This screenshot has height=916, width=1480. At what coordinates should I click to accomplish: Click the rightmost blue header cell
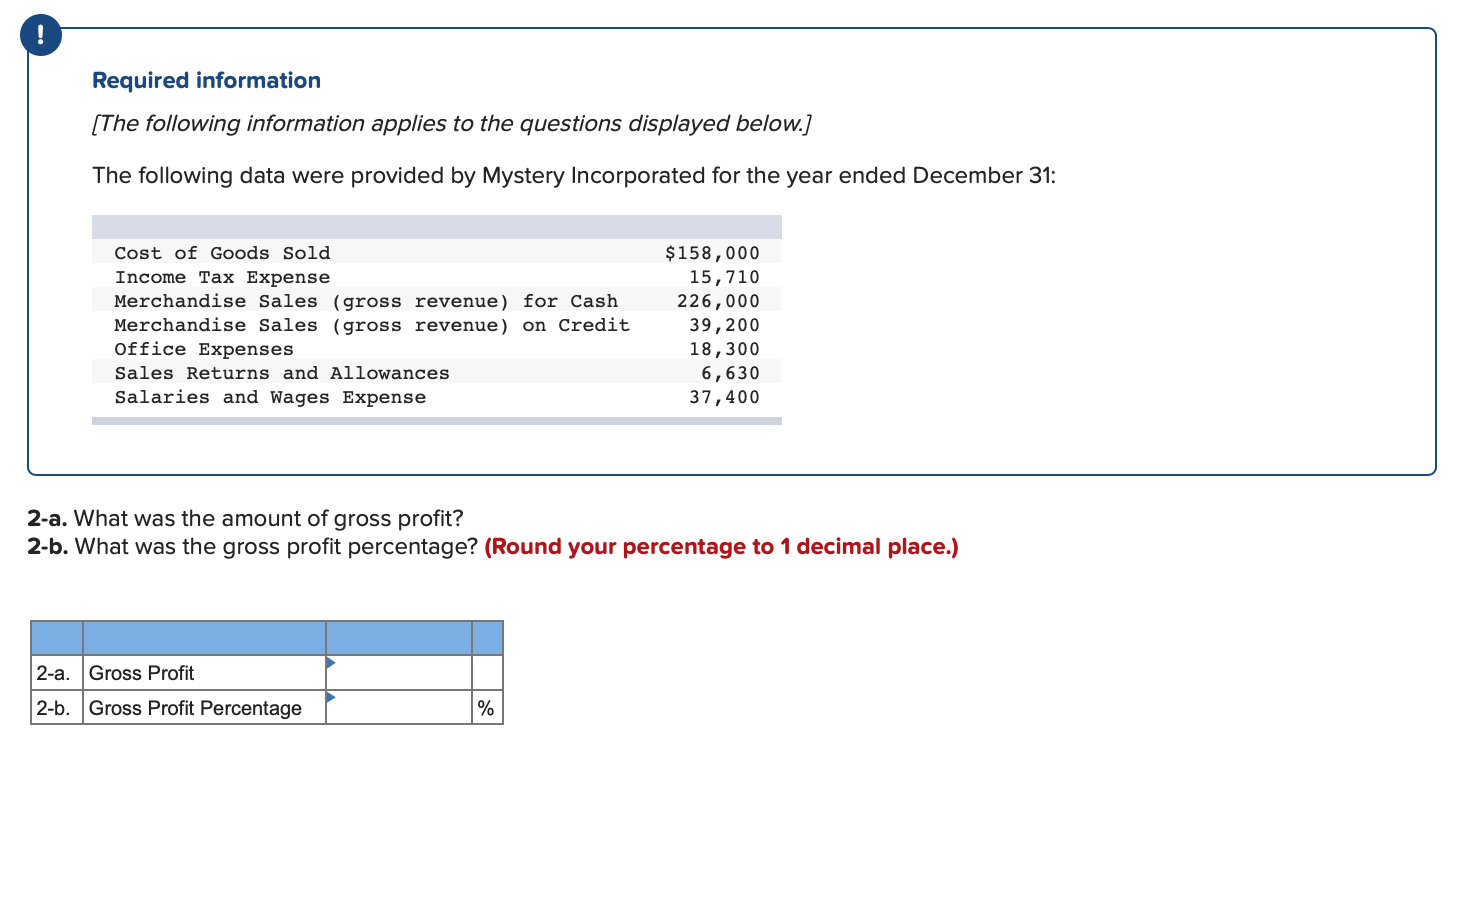click(x=487, y=637)
